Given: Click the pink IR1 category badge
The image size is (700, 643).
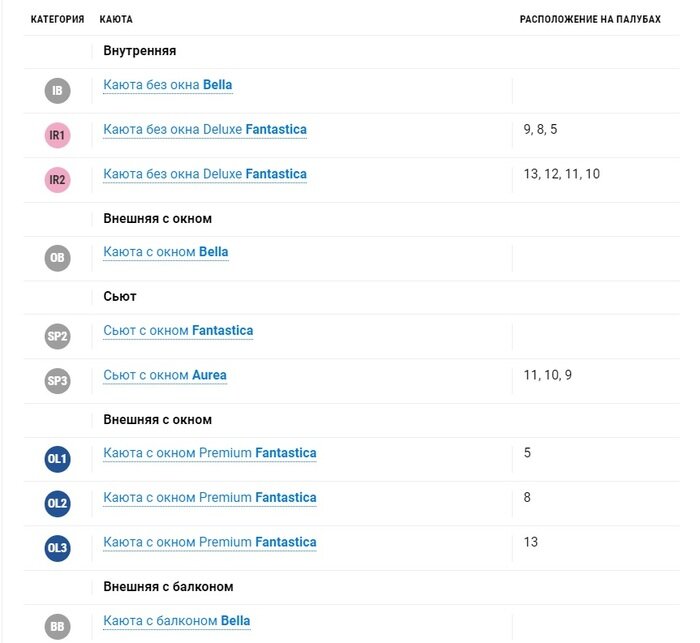Looking at the screenshot, I should [x=58, y=135].
